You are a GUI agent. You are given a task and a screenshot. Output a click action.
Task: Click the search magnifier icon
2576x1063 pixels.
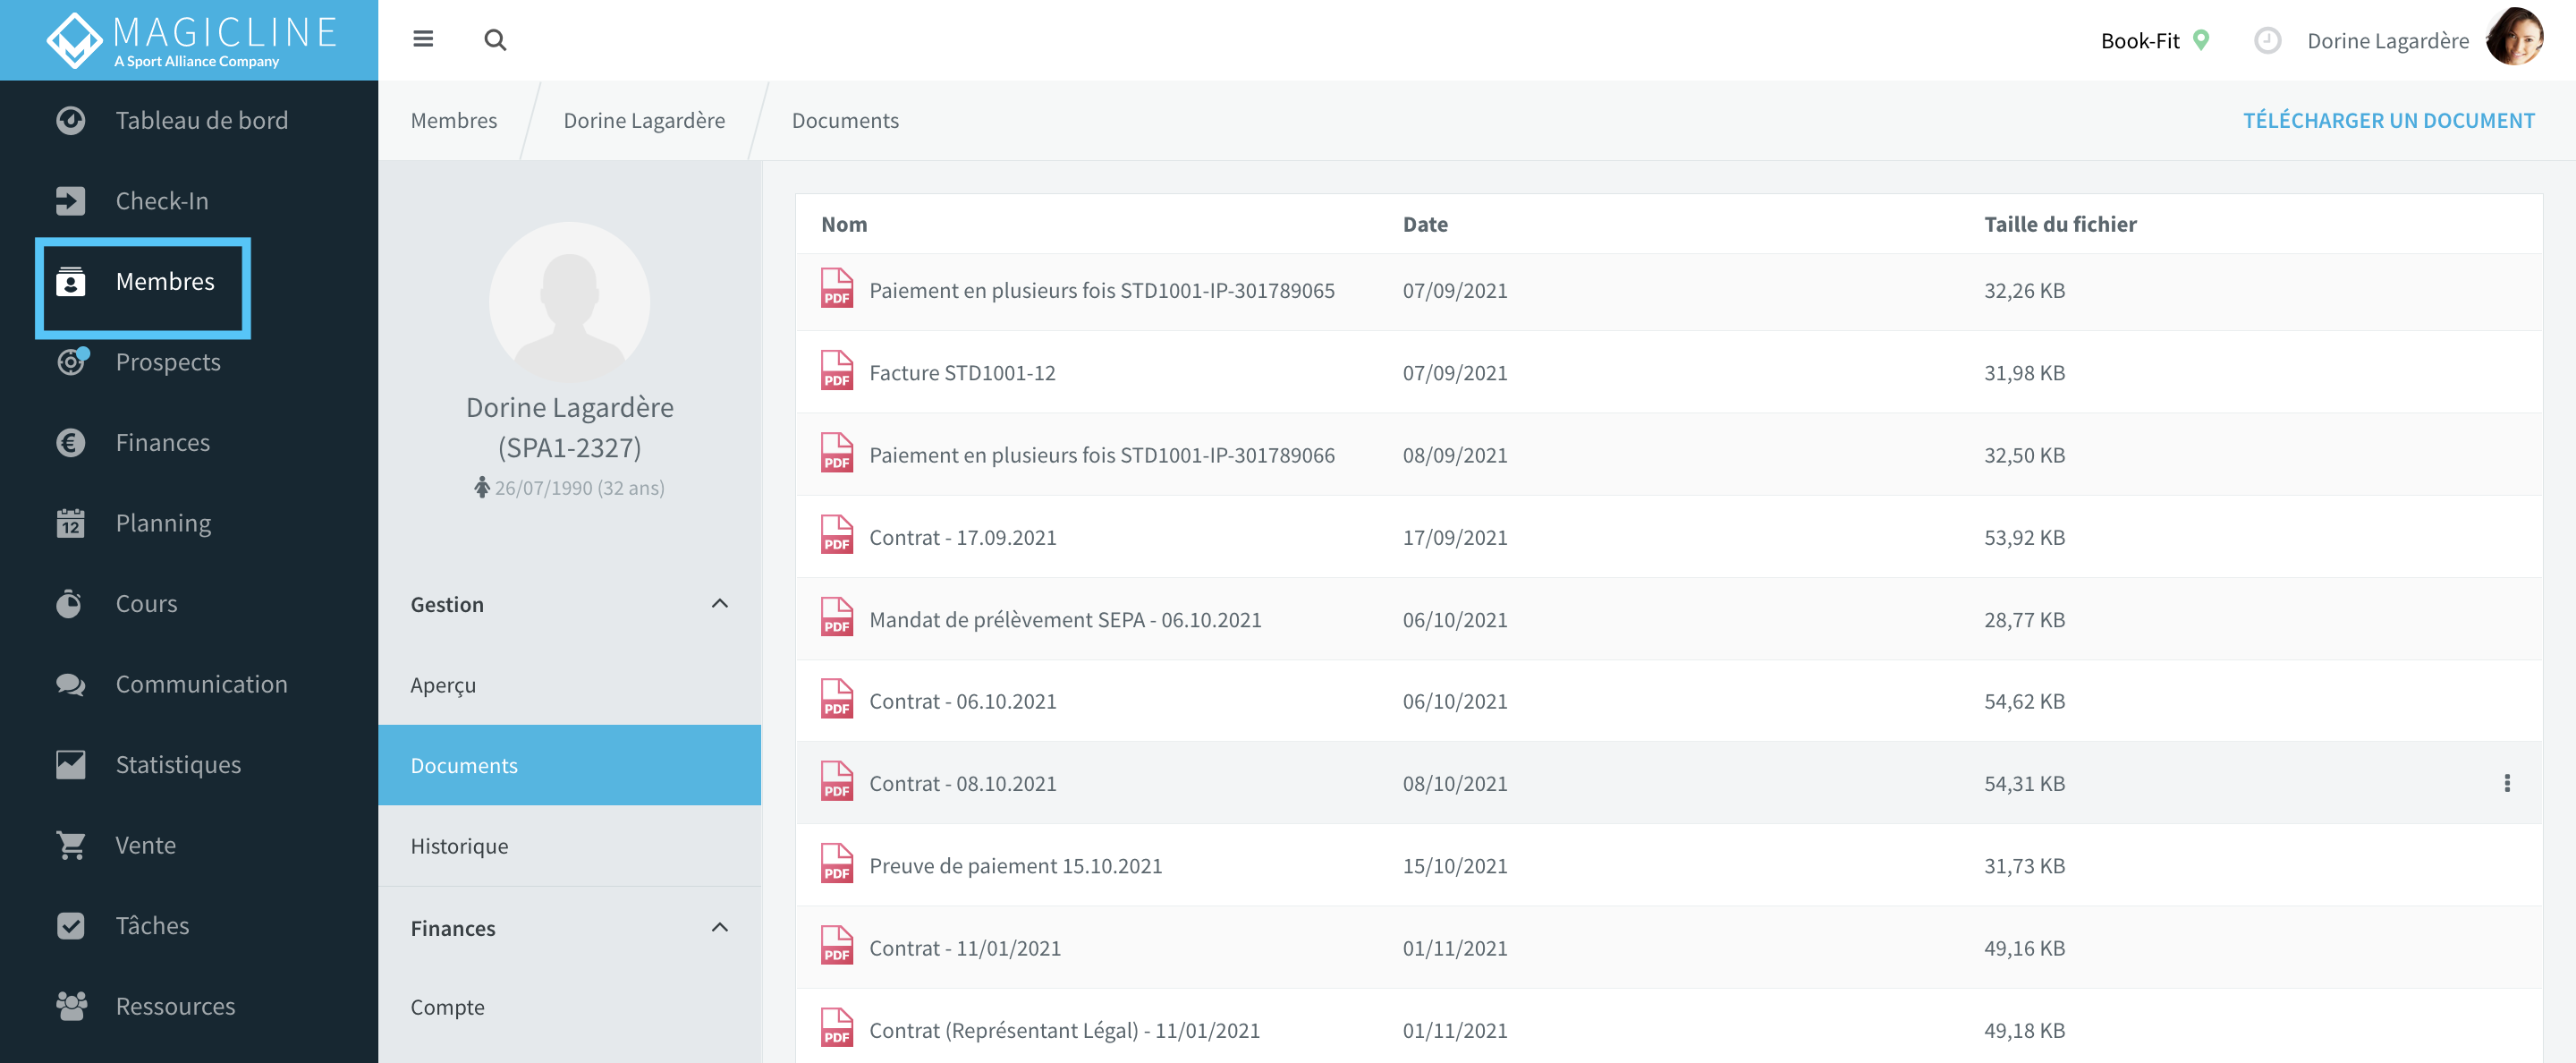[x=495, y=40]
